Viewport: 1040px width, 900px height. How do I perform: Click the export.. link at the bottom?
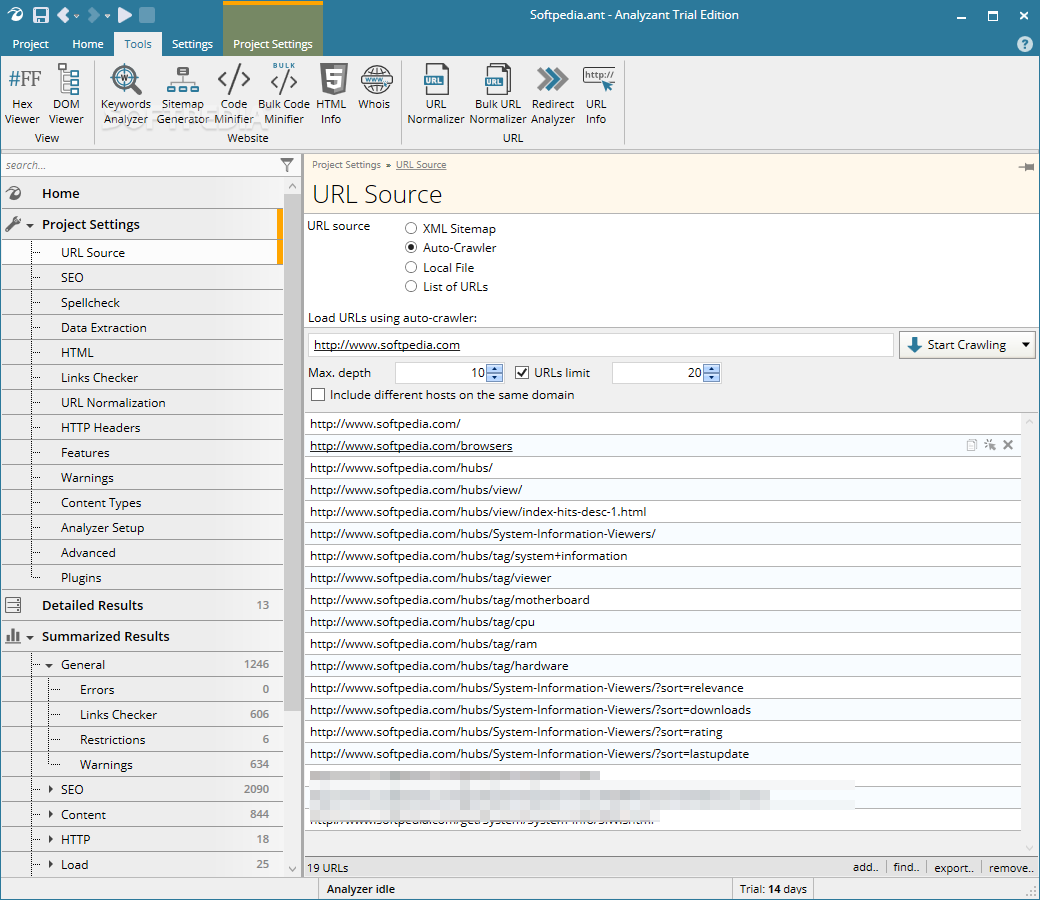click(954, 867)
